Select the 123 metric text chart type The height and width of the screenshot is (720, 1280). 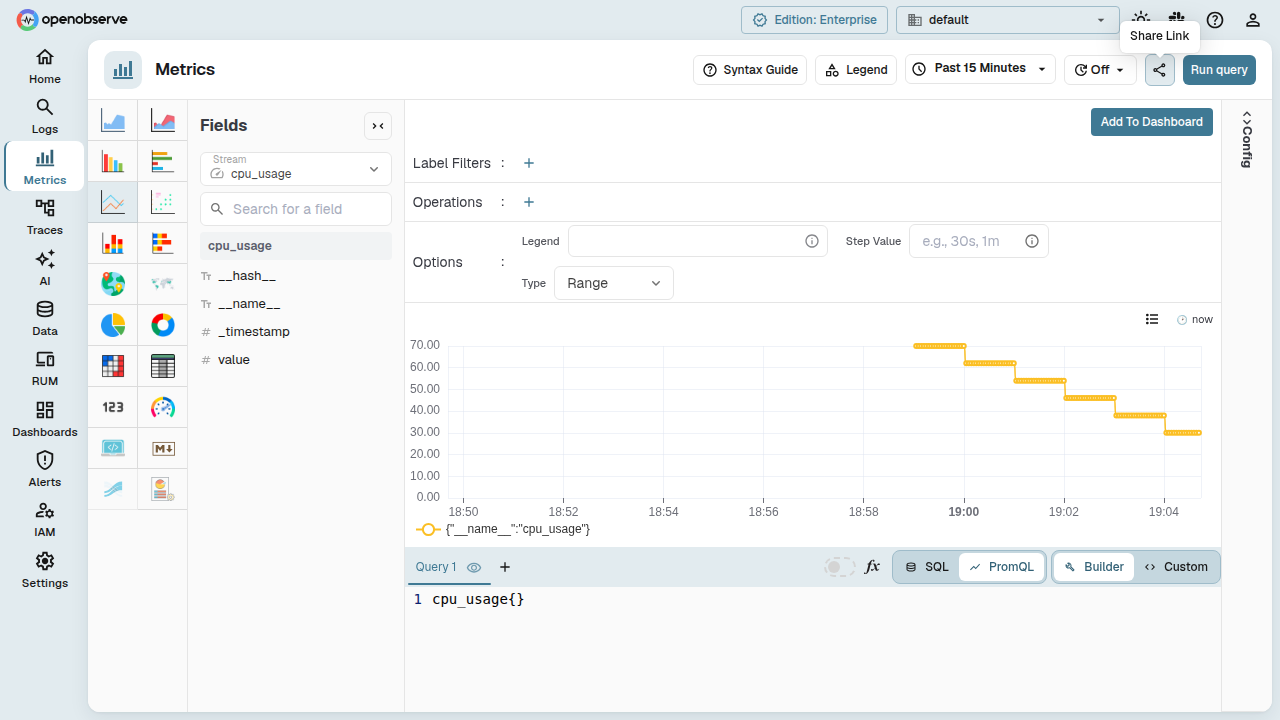(x=113, y=407)
